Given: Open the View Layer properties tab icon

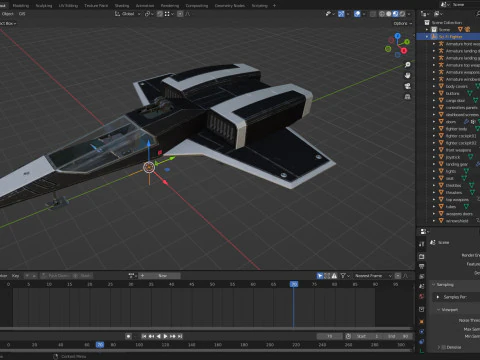Looking at the screenshot, I should click(x=422, y=276).
